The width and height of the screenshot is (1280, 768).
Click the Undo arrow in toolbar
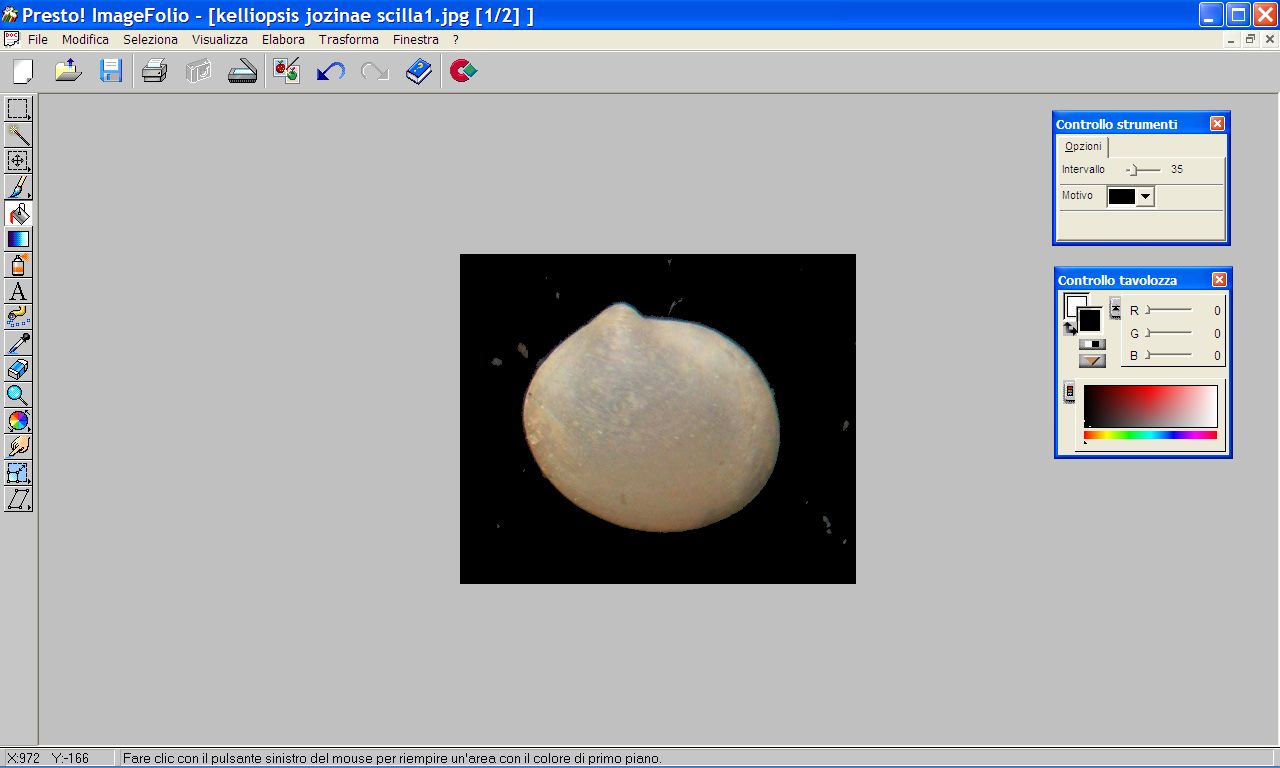(330, 72)
